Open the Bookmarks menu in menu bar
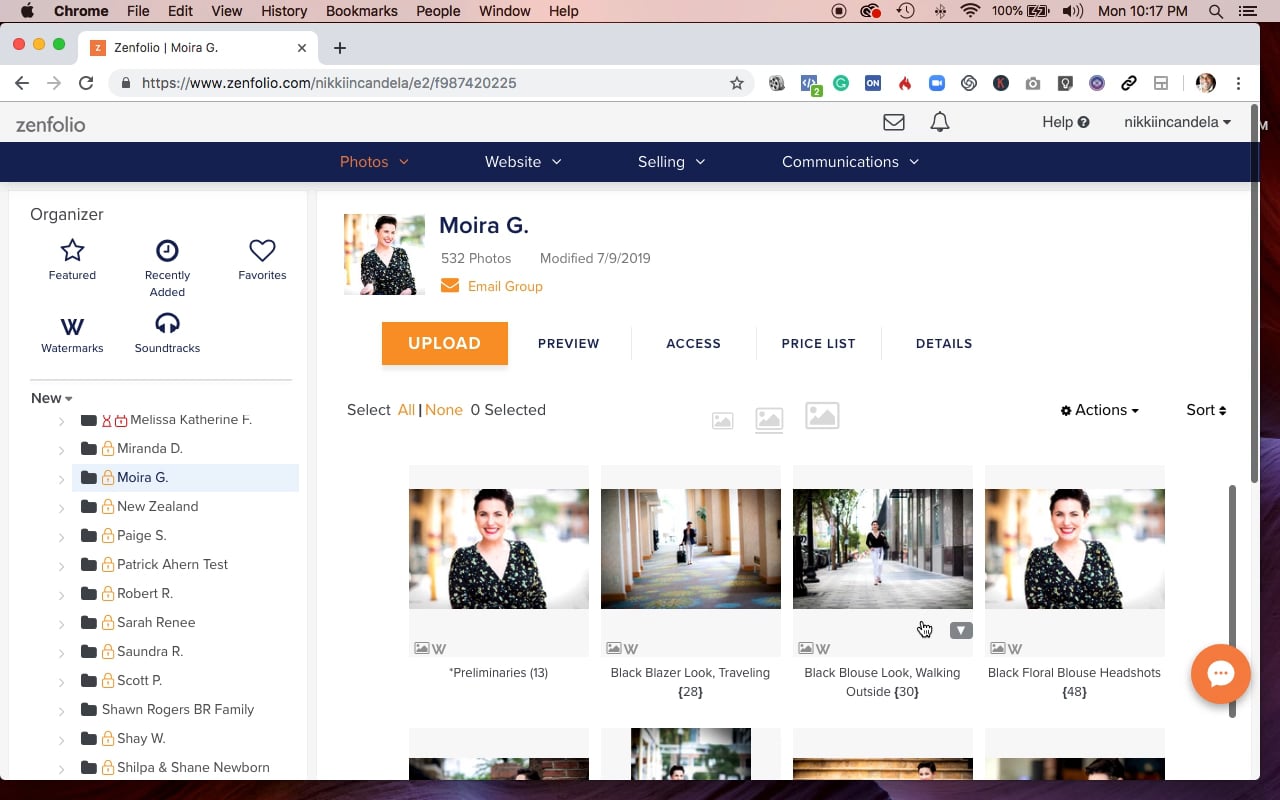The image size is (1280, 800). coord(362,11)
